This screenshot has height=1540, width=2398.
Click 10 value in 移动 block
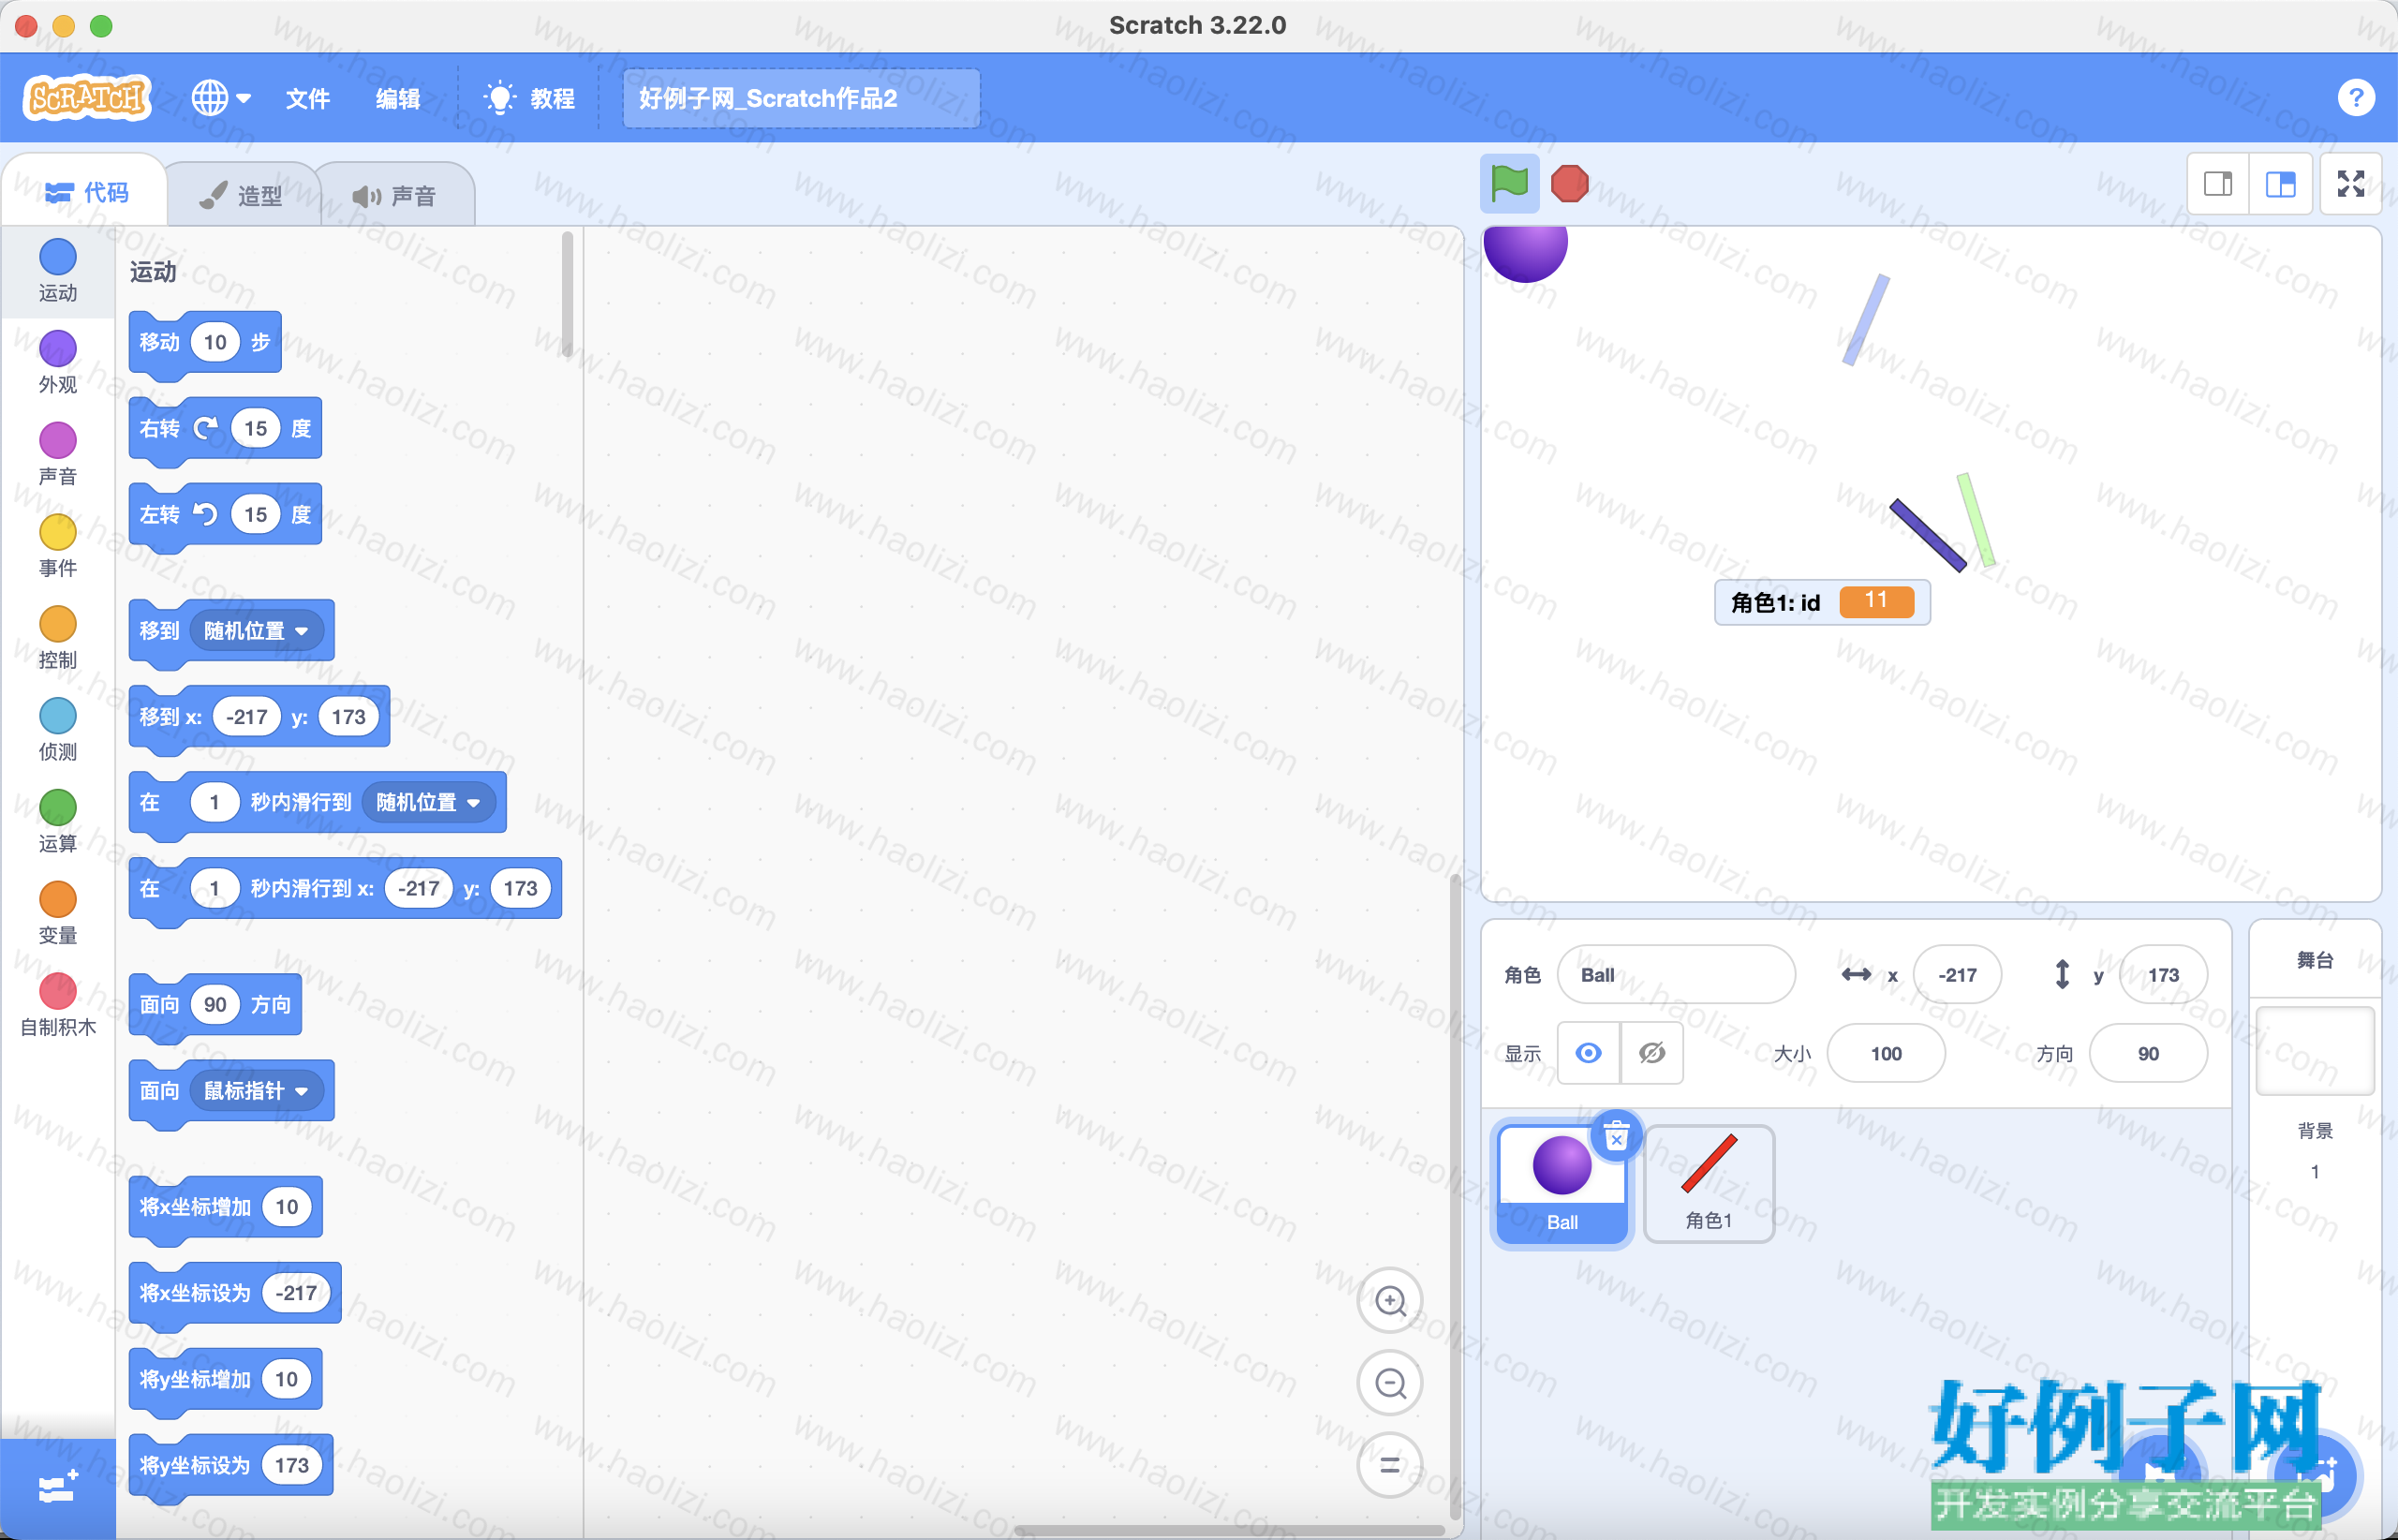pyautogui.click(x=215, y=342)
